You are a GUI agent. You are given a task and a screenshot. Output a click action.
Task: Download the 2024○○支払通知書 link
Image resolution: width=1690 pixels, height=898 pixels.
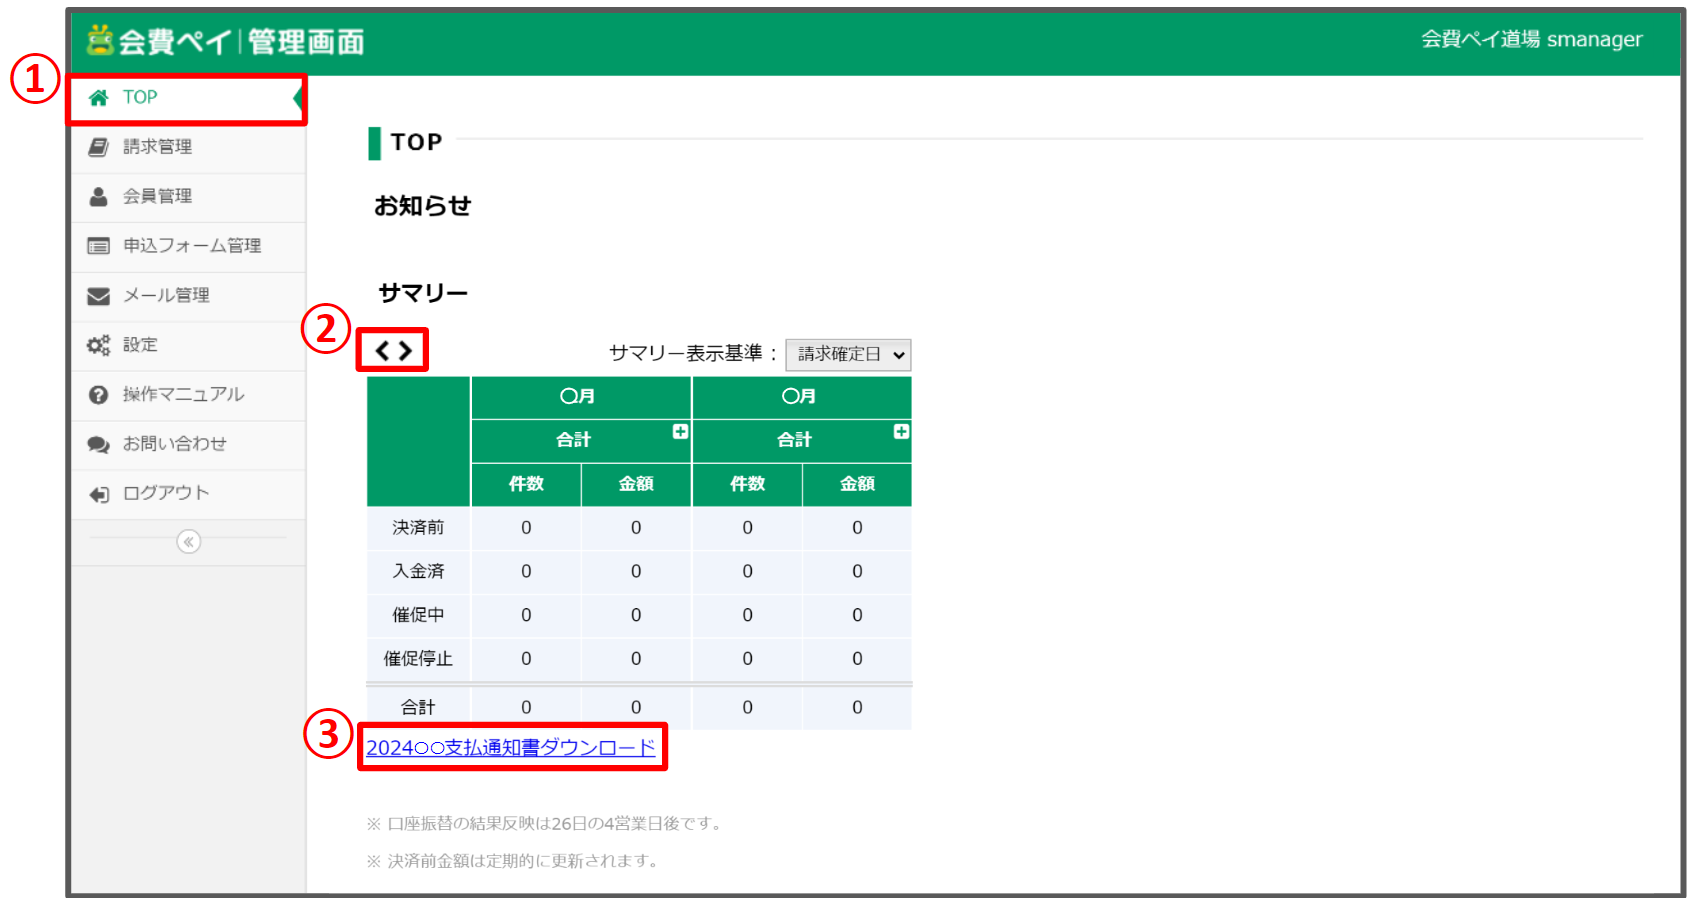pyautogui.click(x=510, y=748)
